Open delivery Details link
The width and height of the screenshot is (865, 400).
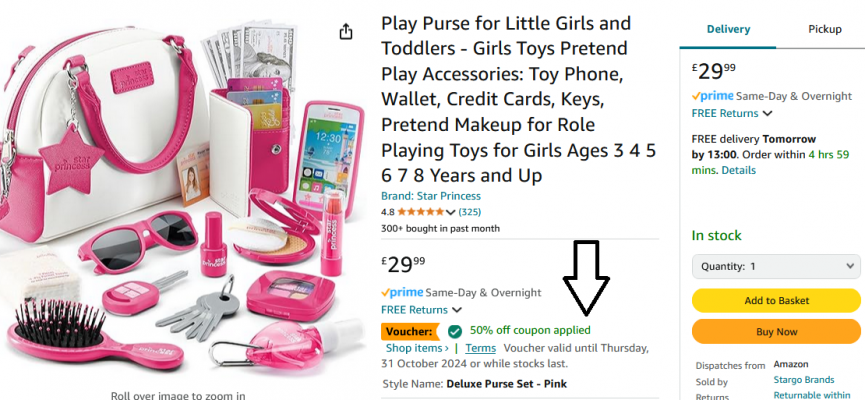pos(739,170)
